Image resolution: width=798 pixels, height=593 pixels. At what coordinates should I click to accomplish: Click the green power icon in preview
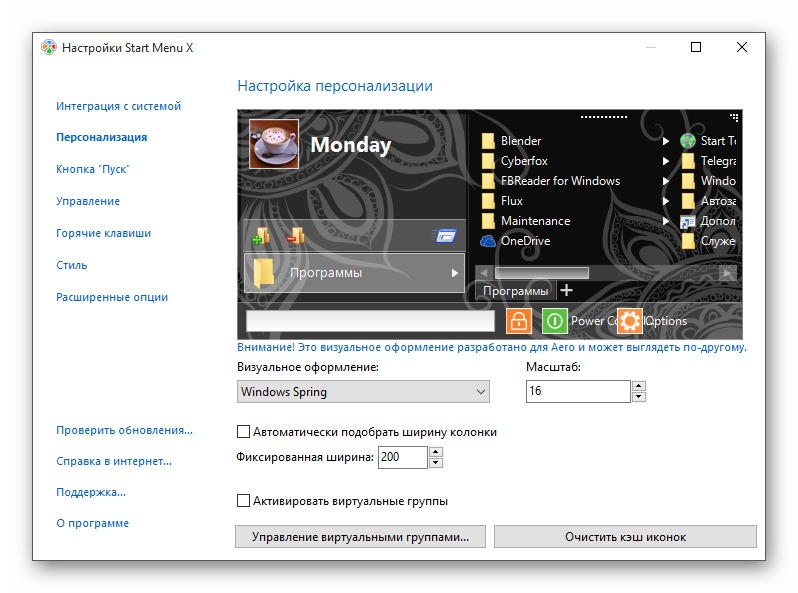[x=555, y=321]
